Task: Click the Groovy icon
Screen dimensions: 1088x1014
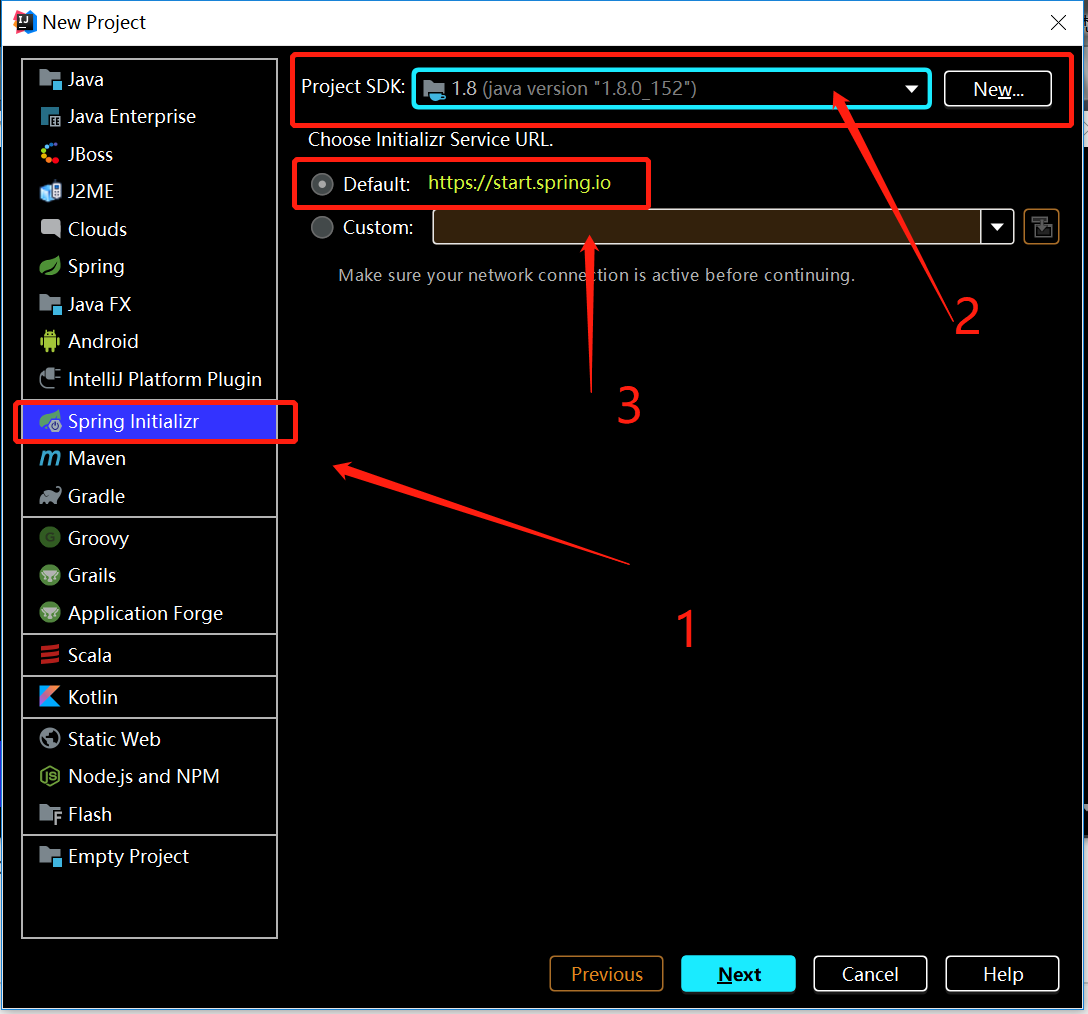Action: (50, 538)
